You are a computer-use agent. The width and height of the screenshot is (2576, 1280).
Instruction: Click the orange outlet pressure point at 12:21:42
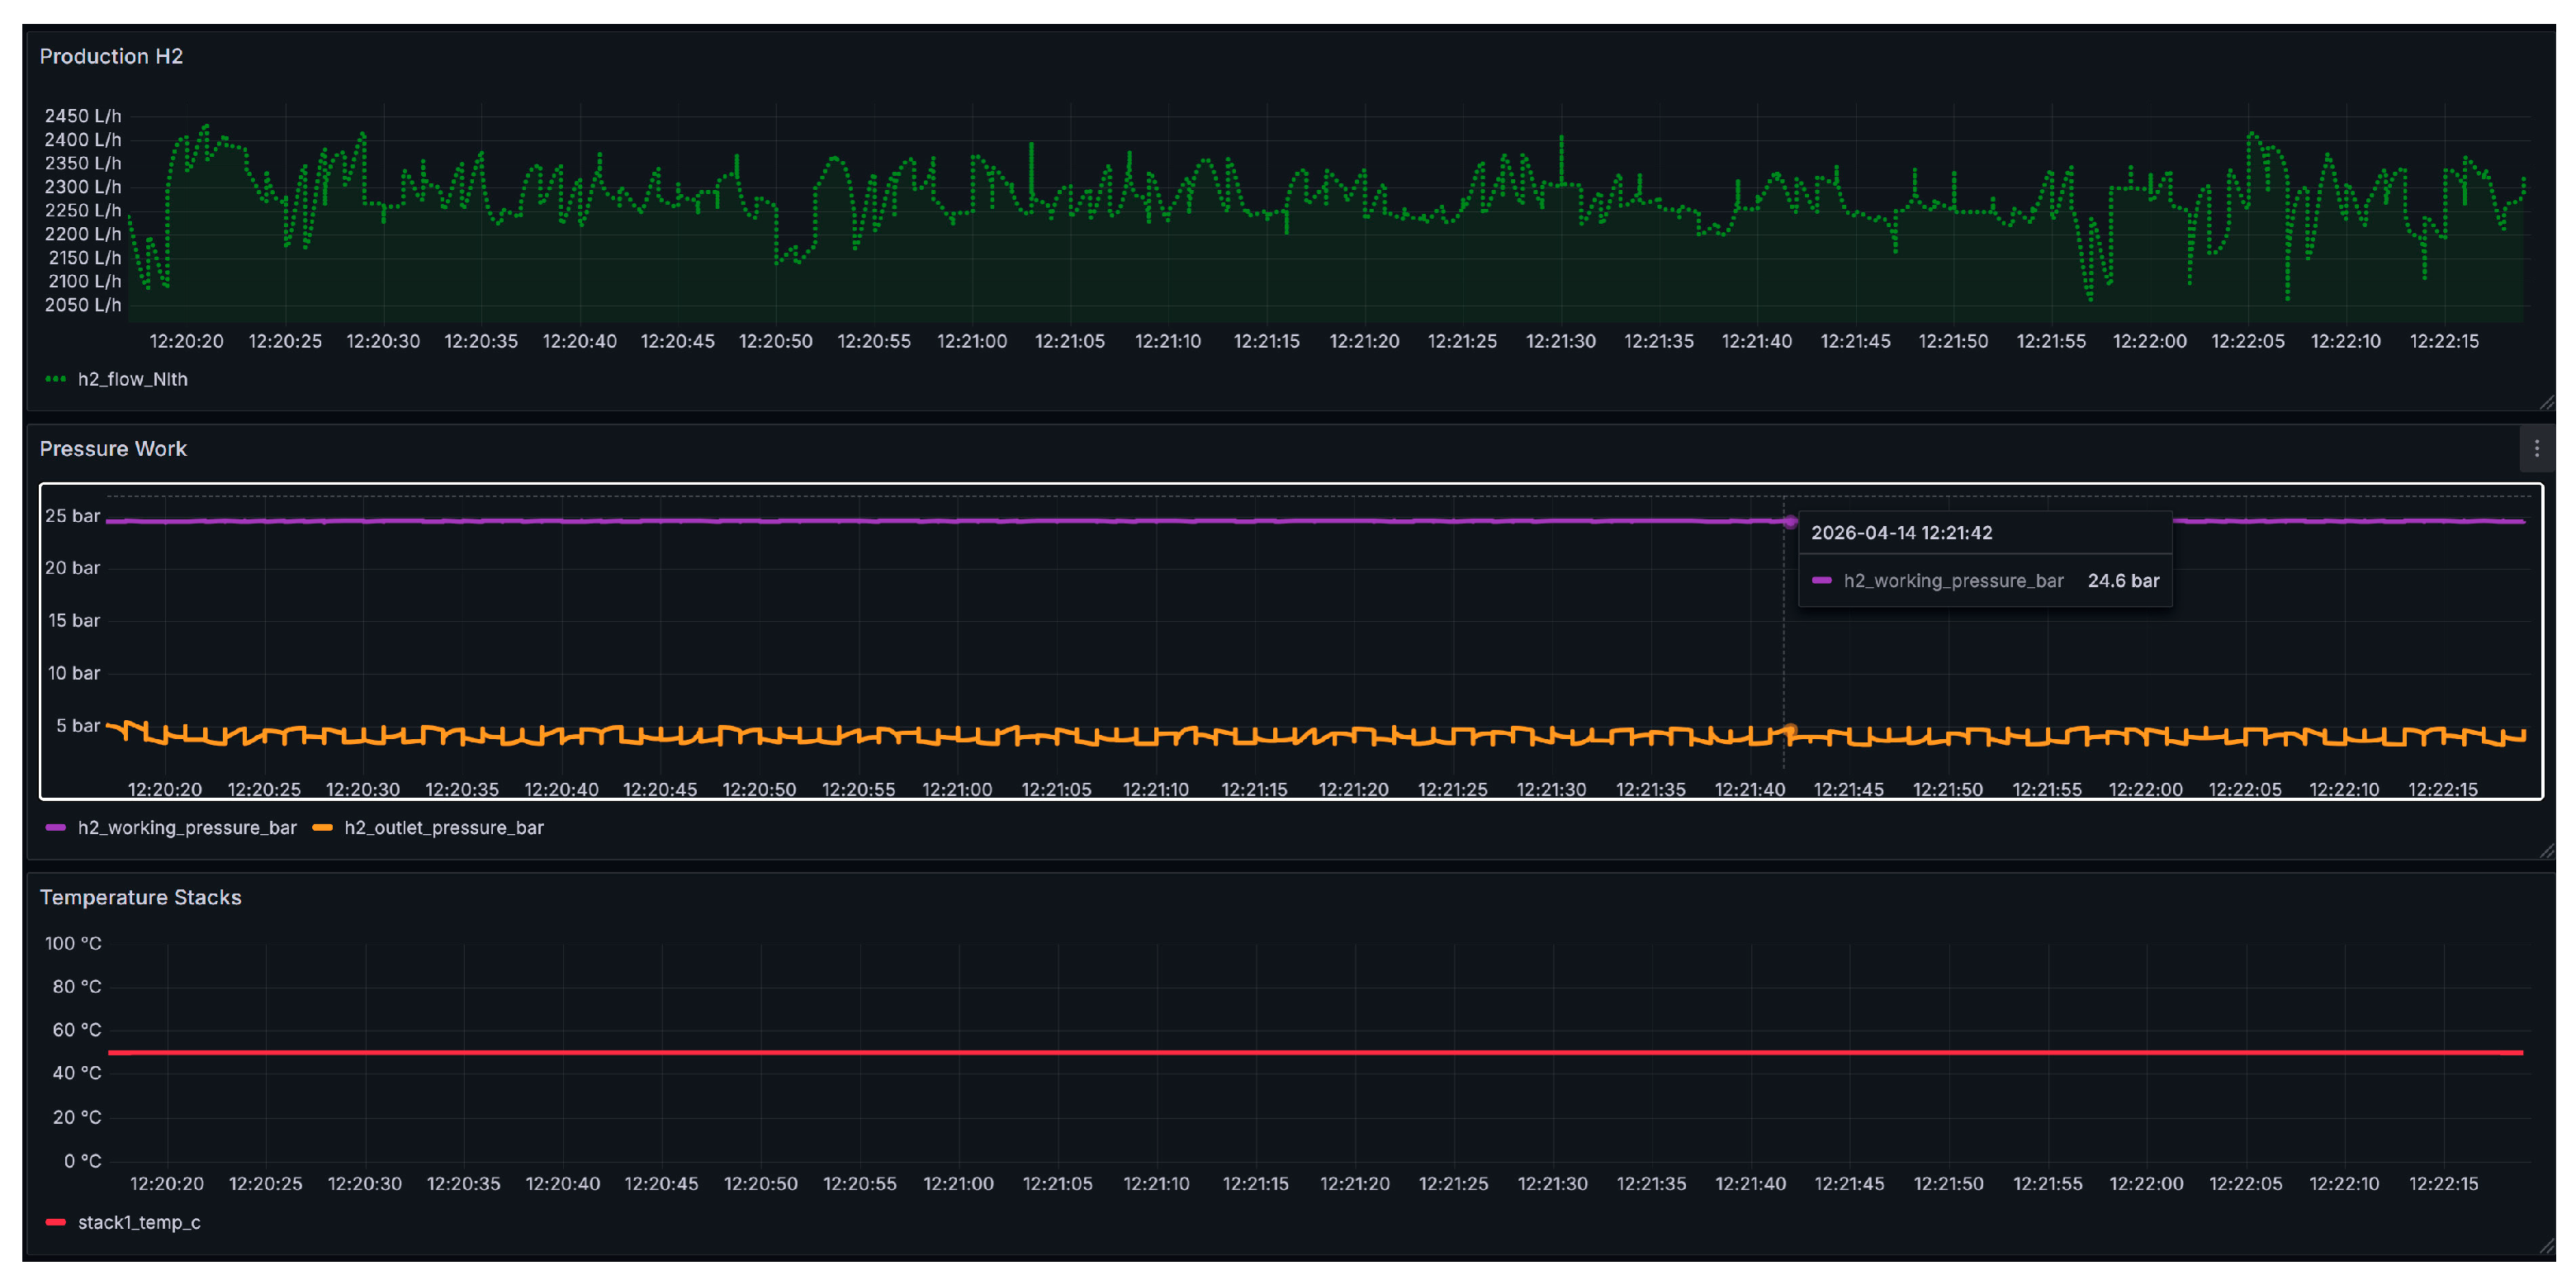[1790, 731]
